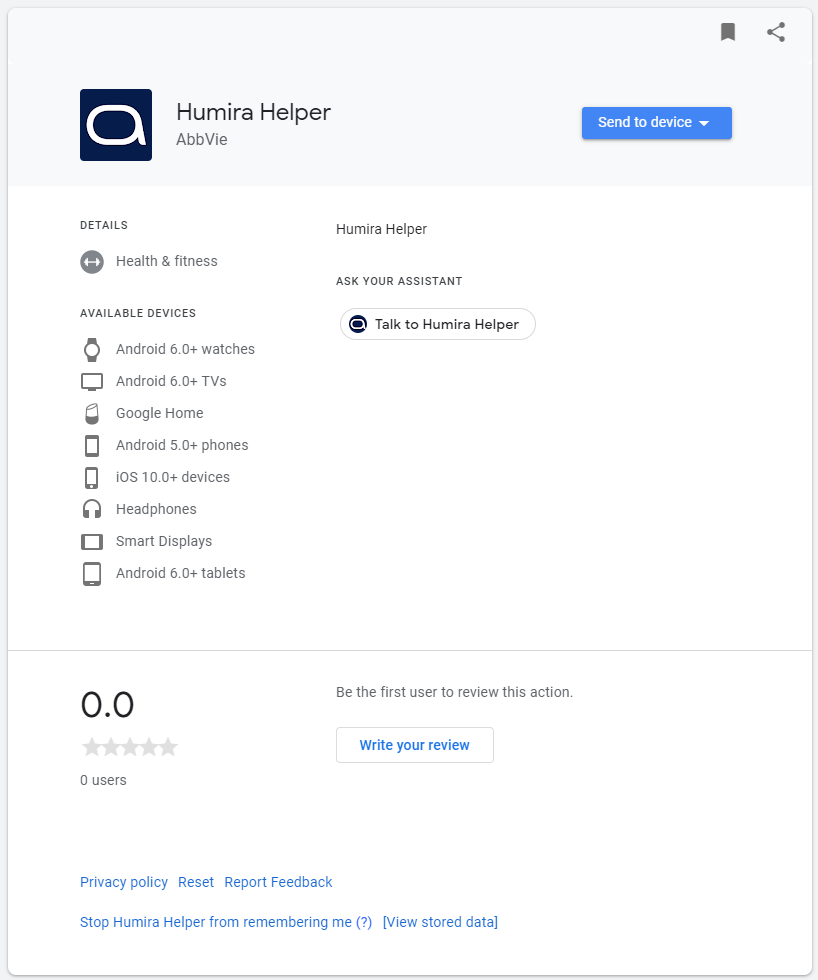818x980 pixels.
Task: Open the Privacy policy link
Action: click(x=124, y=882)
